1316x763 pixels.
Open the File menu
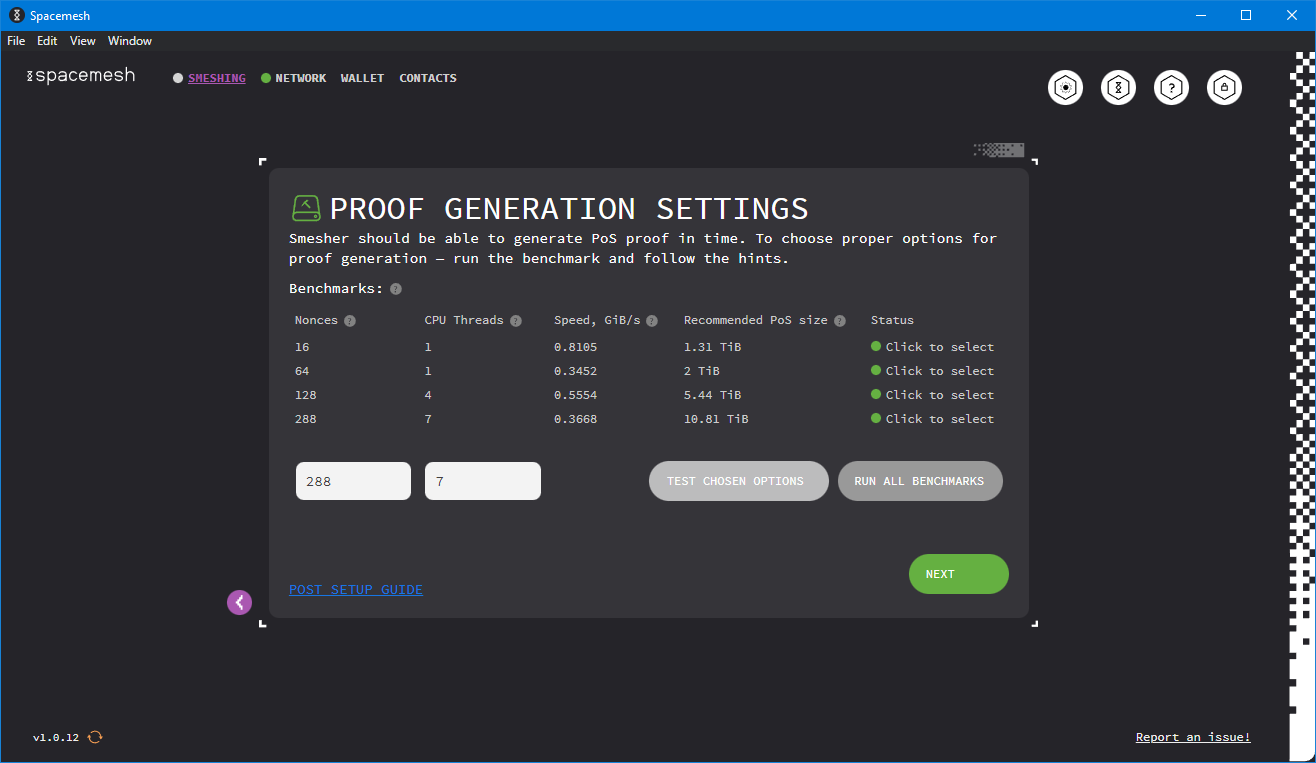tap(16, 41)
